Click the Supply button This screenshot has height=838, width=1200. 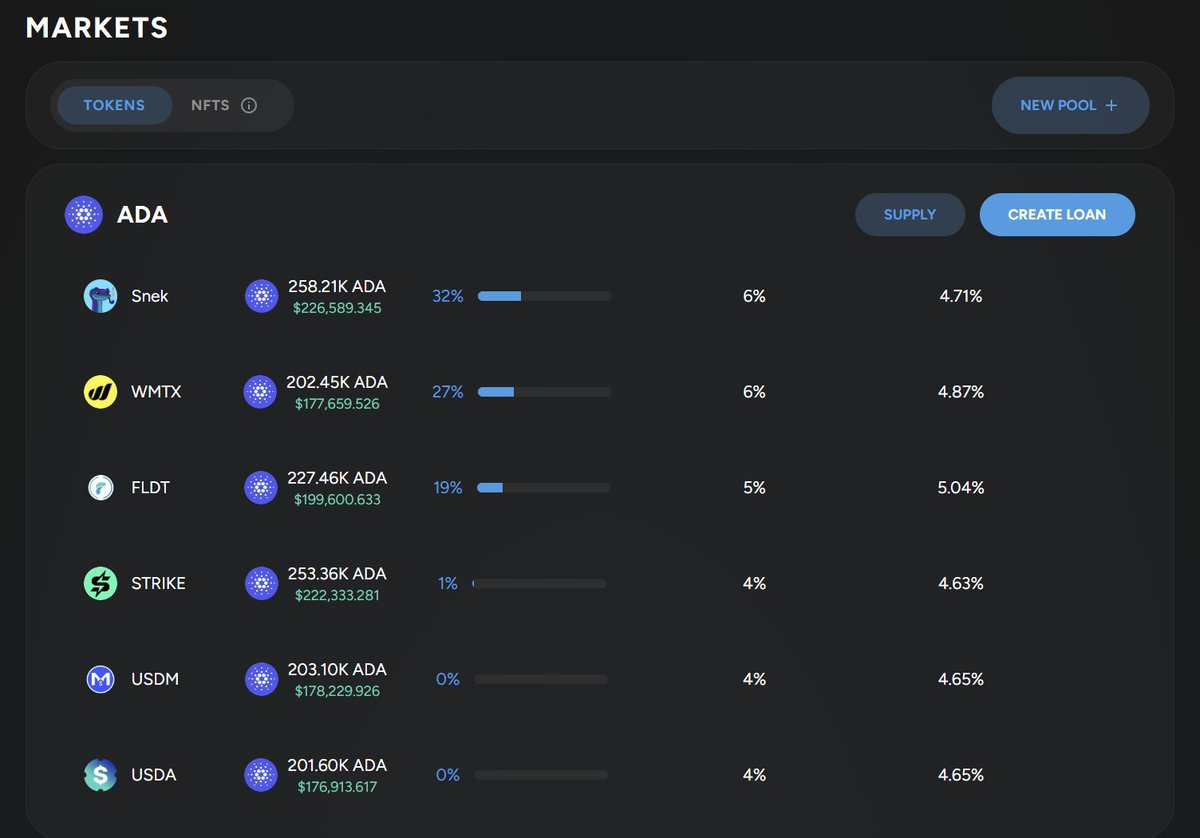tap(910, 215)
